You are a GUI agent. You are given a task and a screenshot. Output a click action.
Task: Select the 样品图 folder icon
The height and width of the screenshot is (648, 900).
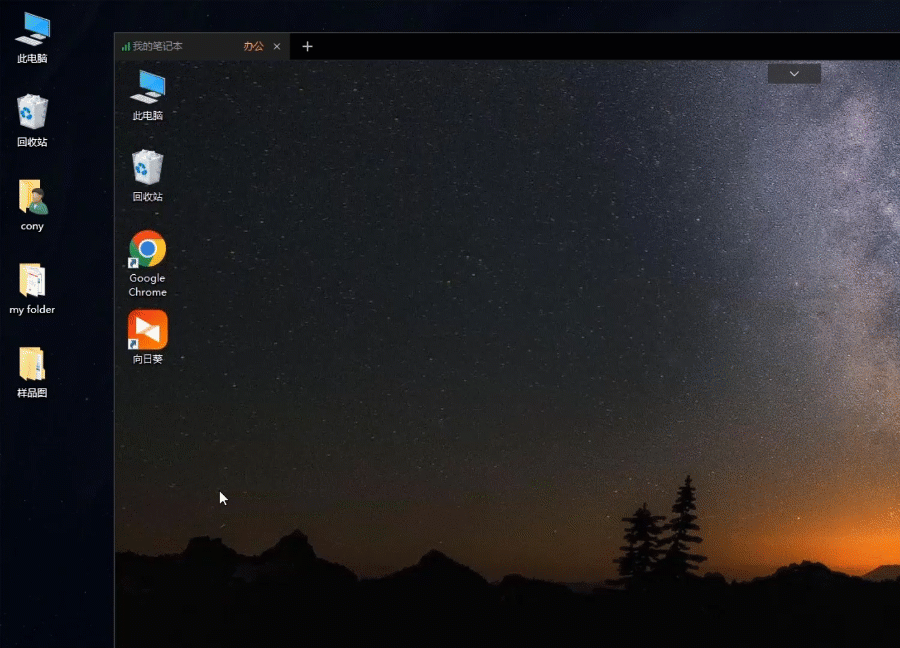[x=32, y=364]
